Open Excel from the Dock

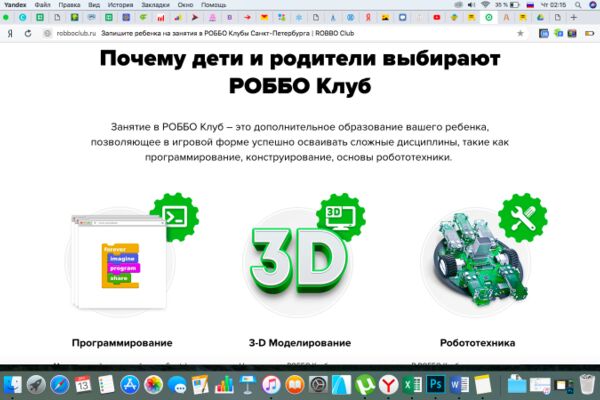412,384
